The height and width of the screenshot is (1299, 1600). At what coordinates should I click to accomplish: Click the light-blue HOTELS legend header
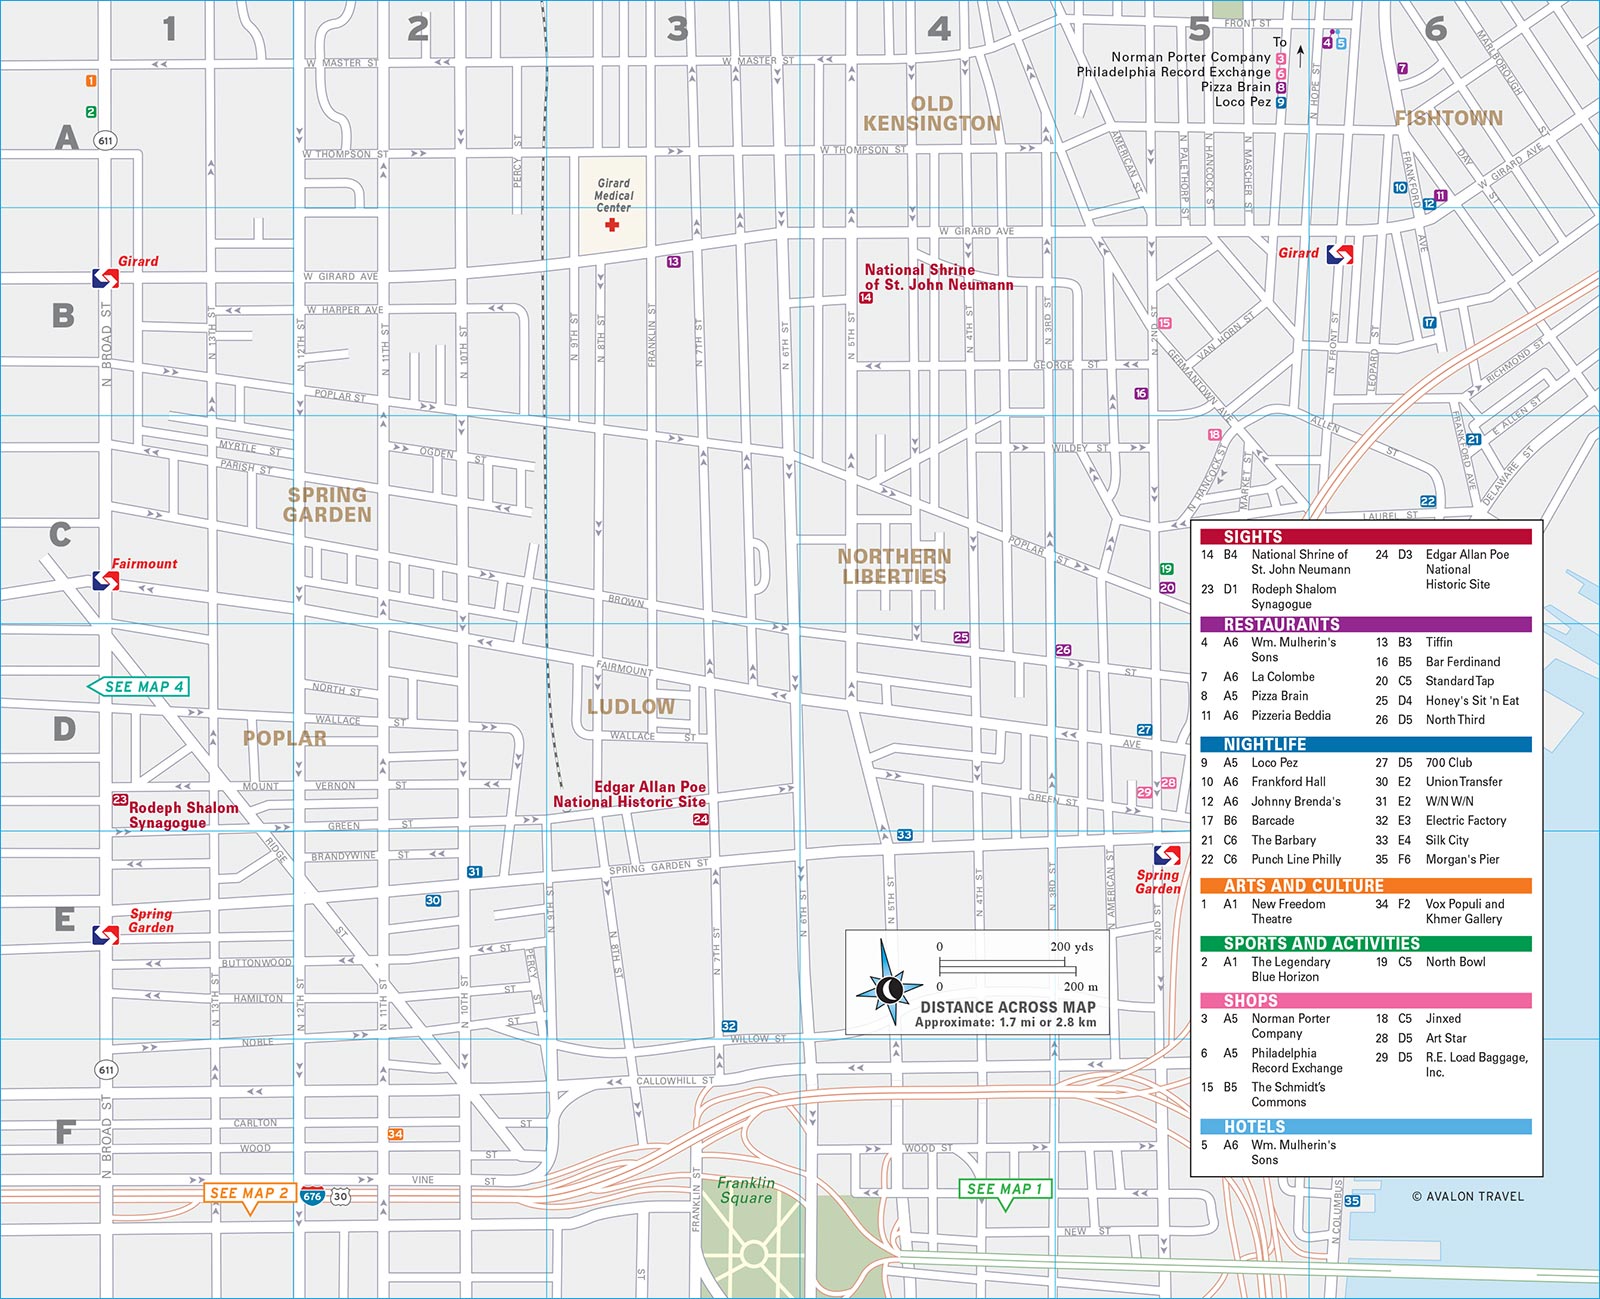1366,1126
